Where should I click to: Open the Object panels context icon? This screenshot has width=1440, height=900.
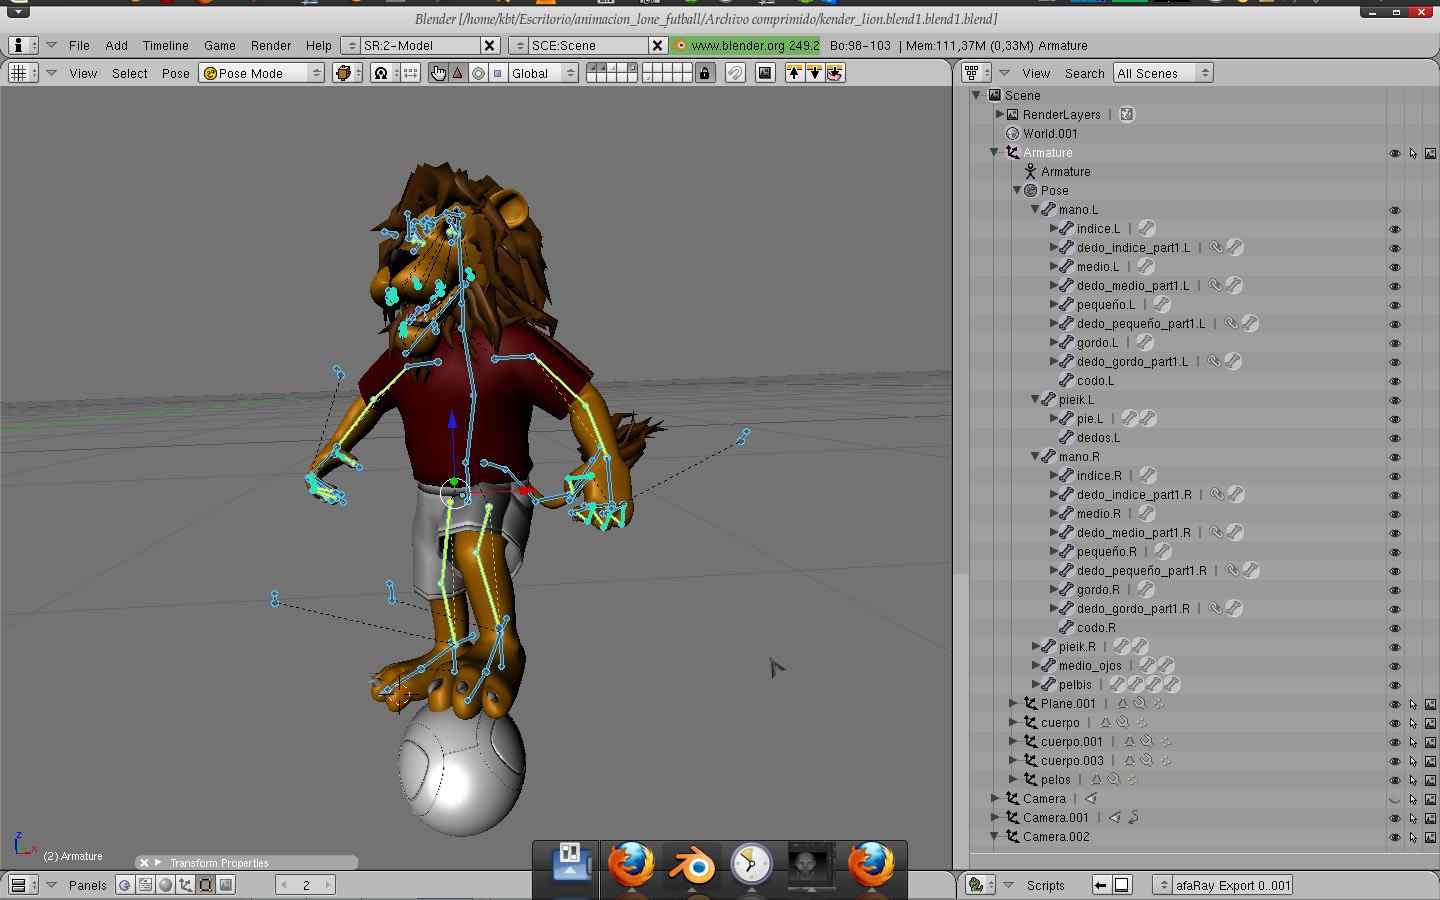click(x=186, y=885)
